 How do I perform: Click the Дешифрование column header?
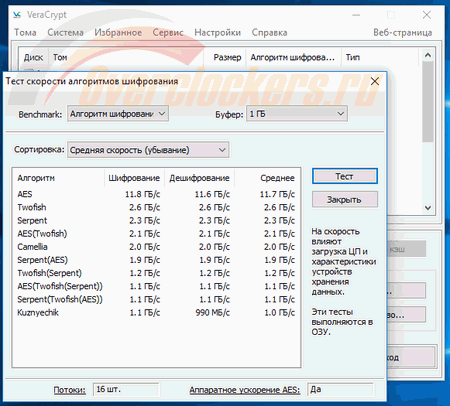199,178
